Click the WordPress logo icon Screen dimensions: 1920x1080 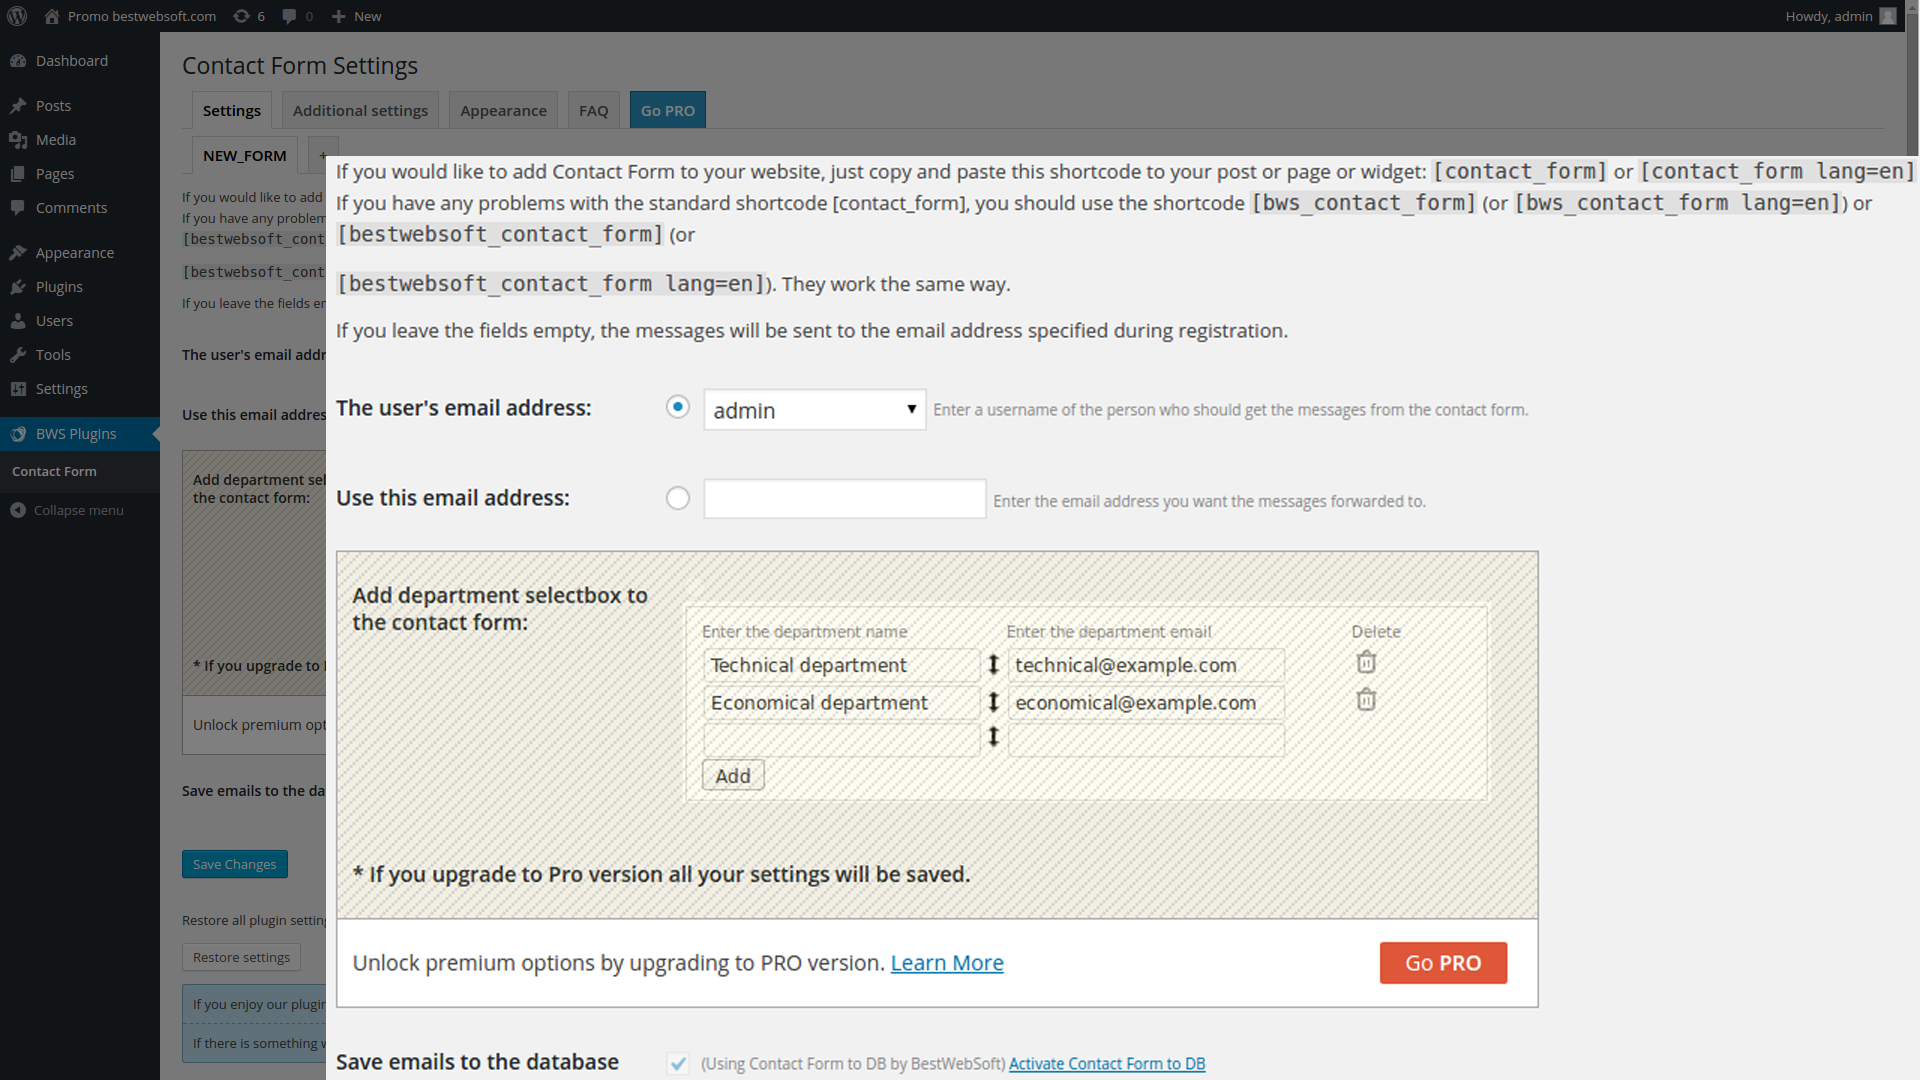[17, 16]
